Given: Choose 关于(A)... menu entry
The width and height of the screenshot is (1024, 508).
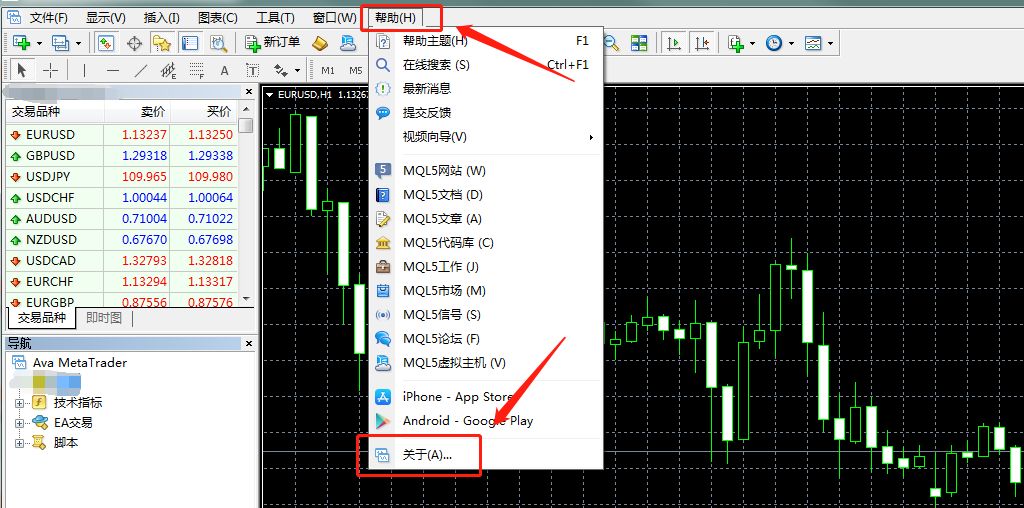Looking at the screenshot, I should 485,455.
